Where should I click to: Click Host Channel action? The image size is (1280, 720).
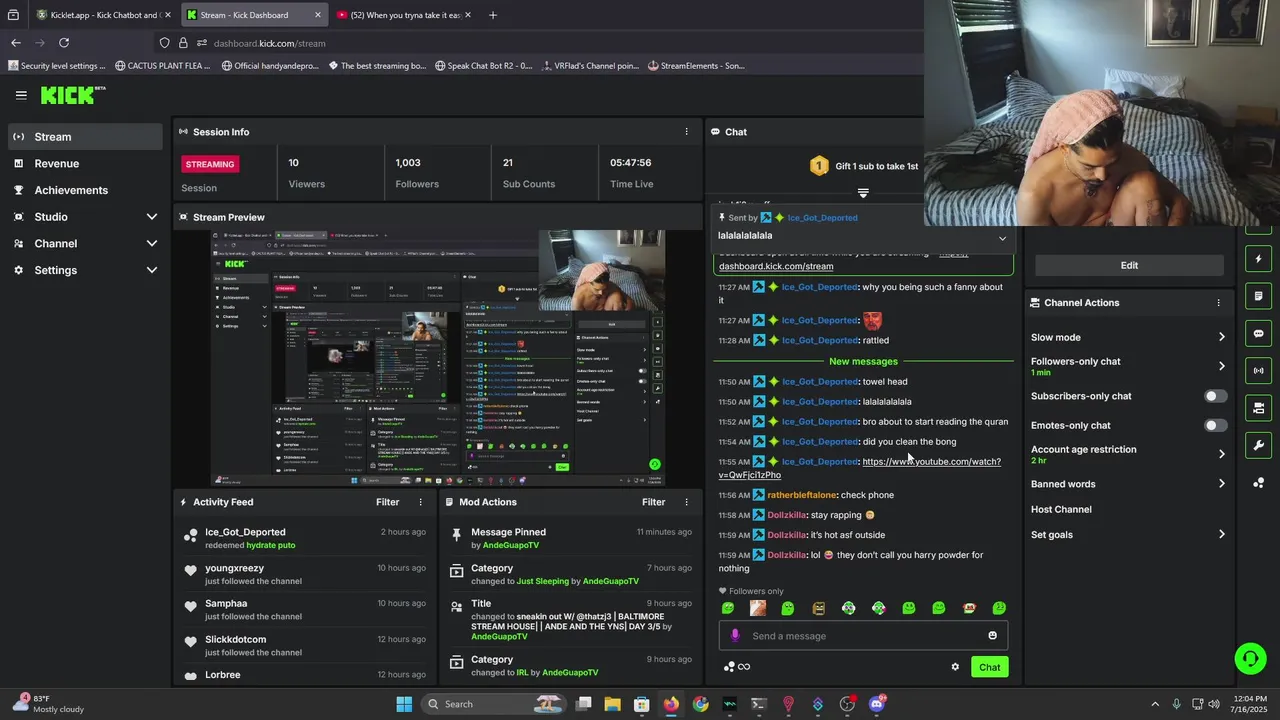[1061, 510]
